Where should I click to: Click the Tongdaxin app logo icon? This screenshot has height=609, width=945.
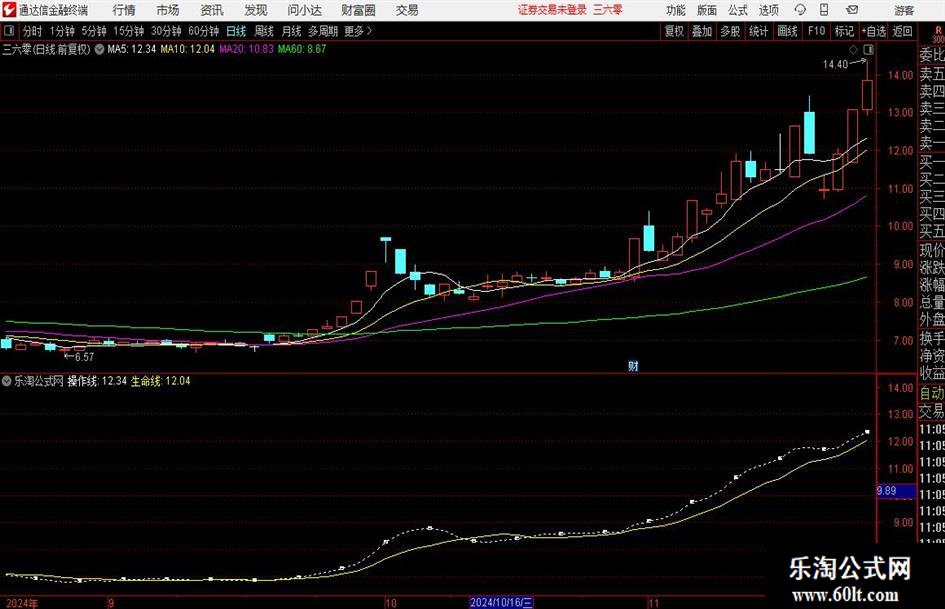tap(9, 10)
